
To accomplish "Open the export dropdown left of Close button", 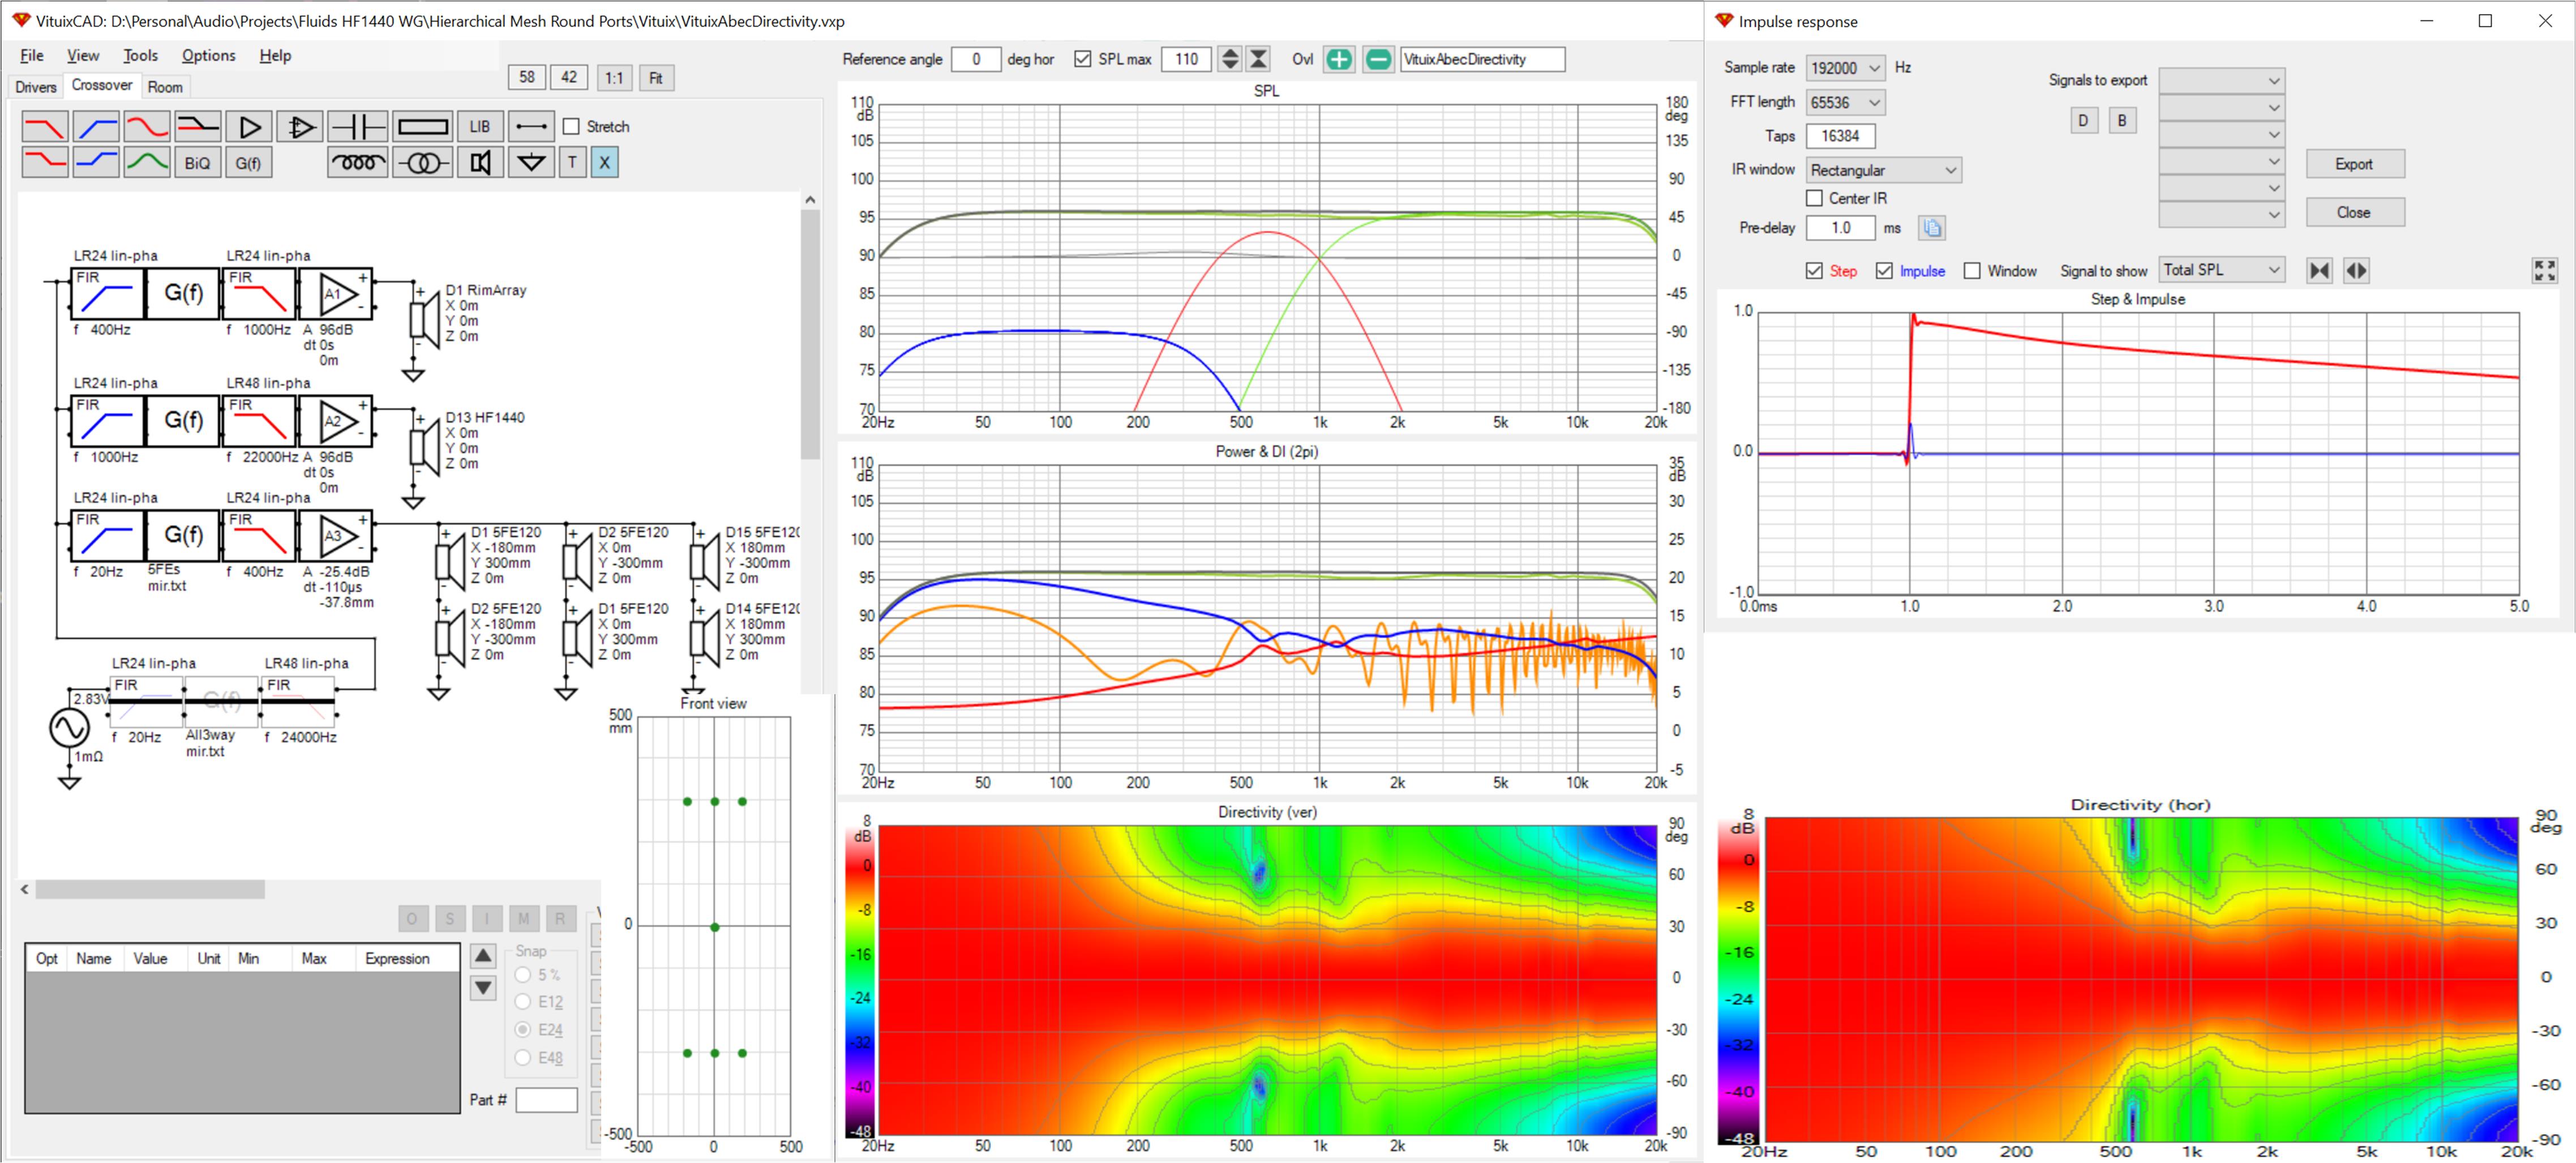I will click(x=2222, y=214).
